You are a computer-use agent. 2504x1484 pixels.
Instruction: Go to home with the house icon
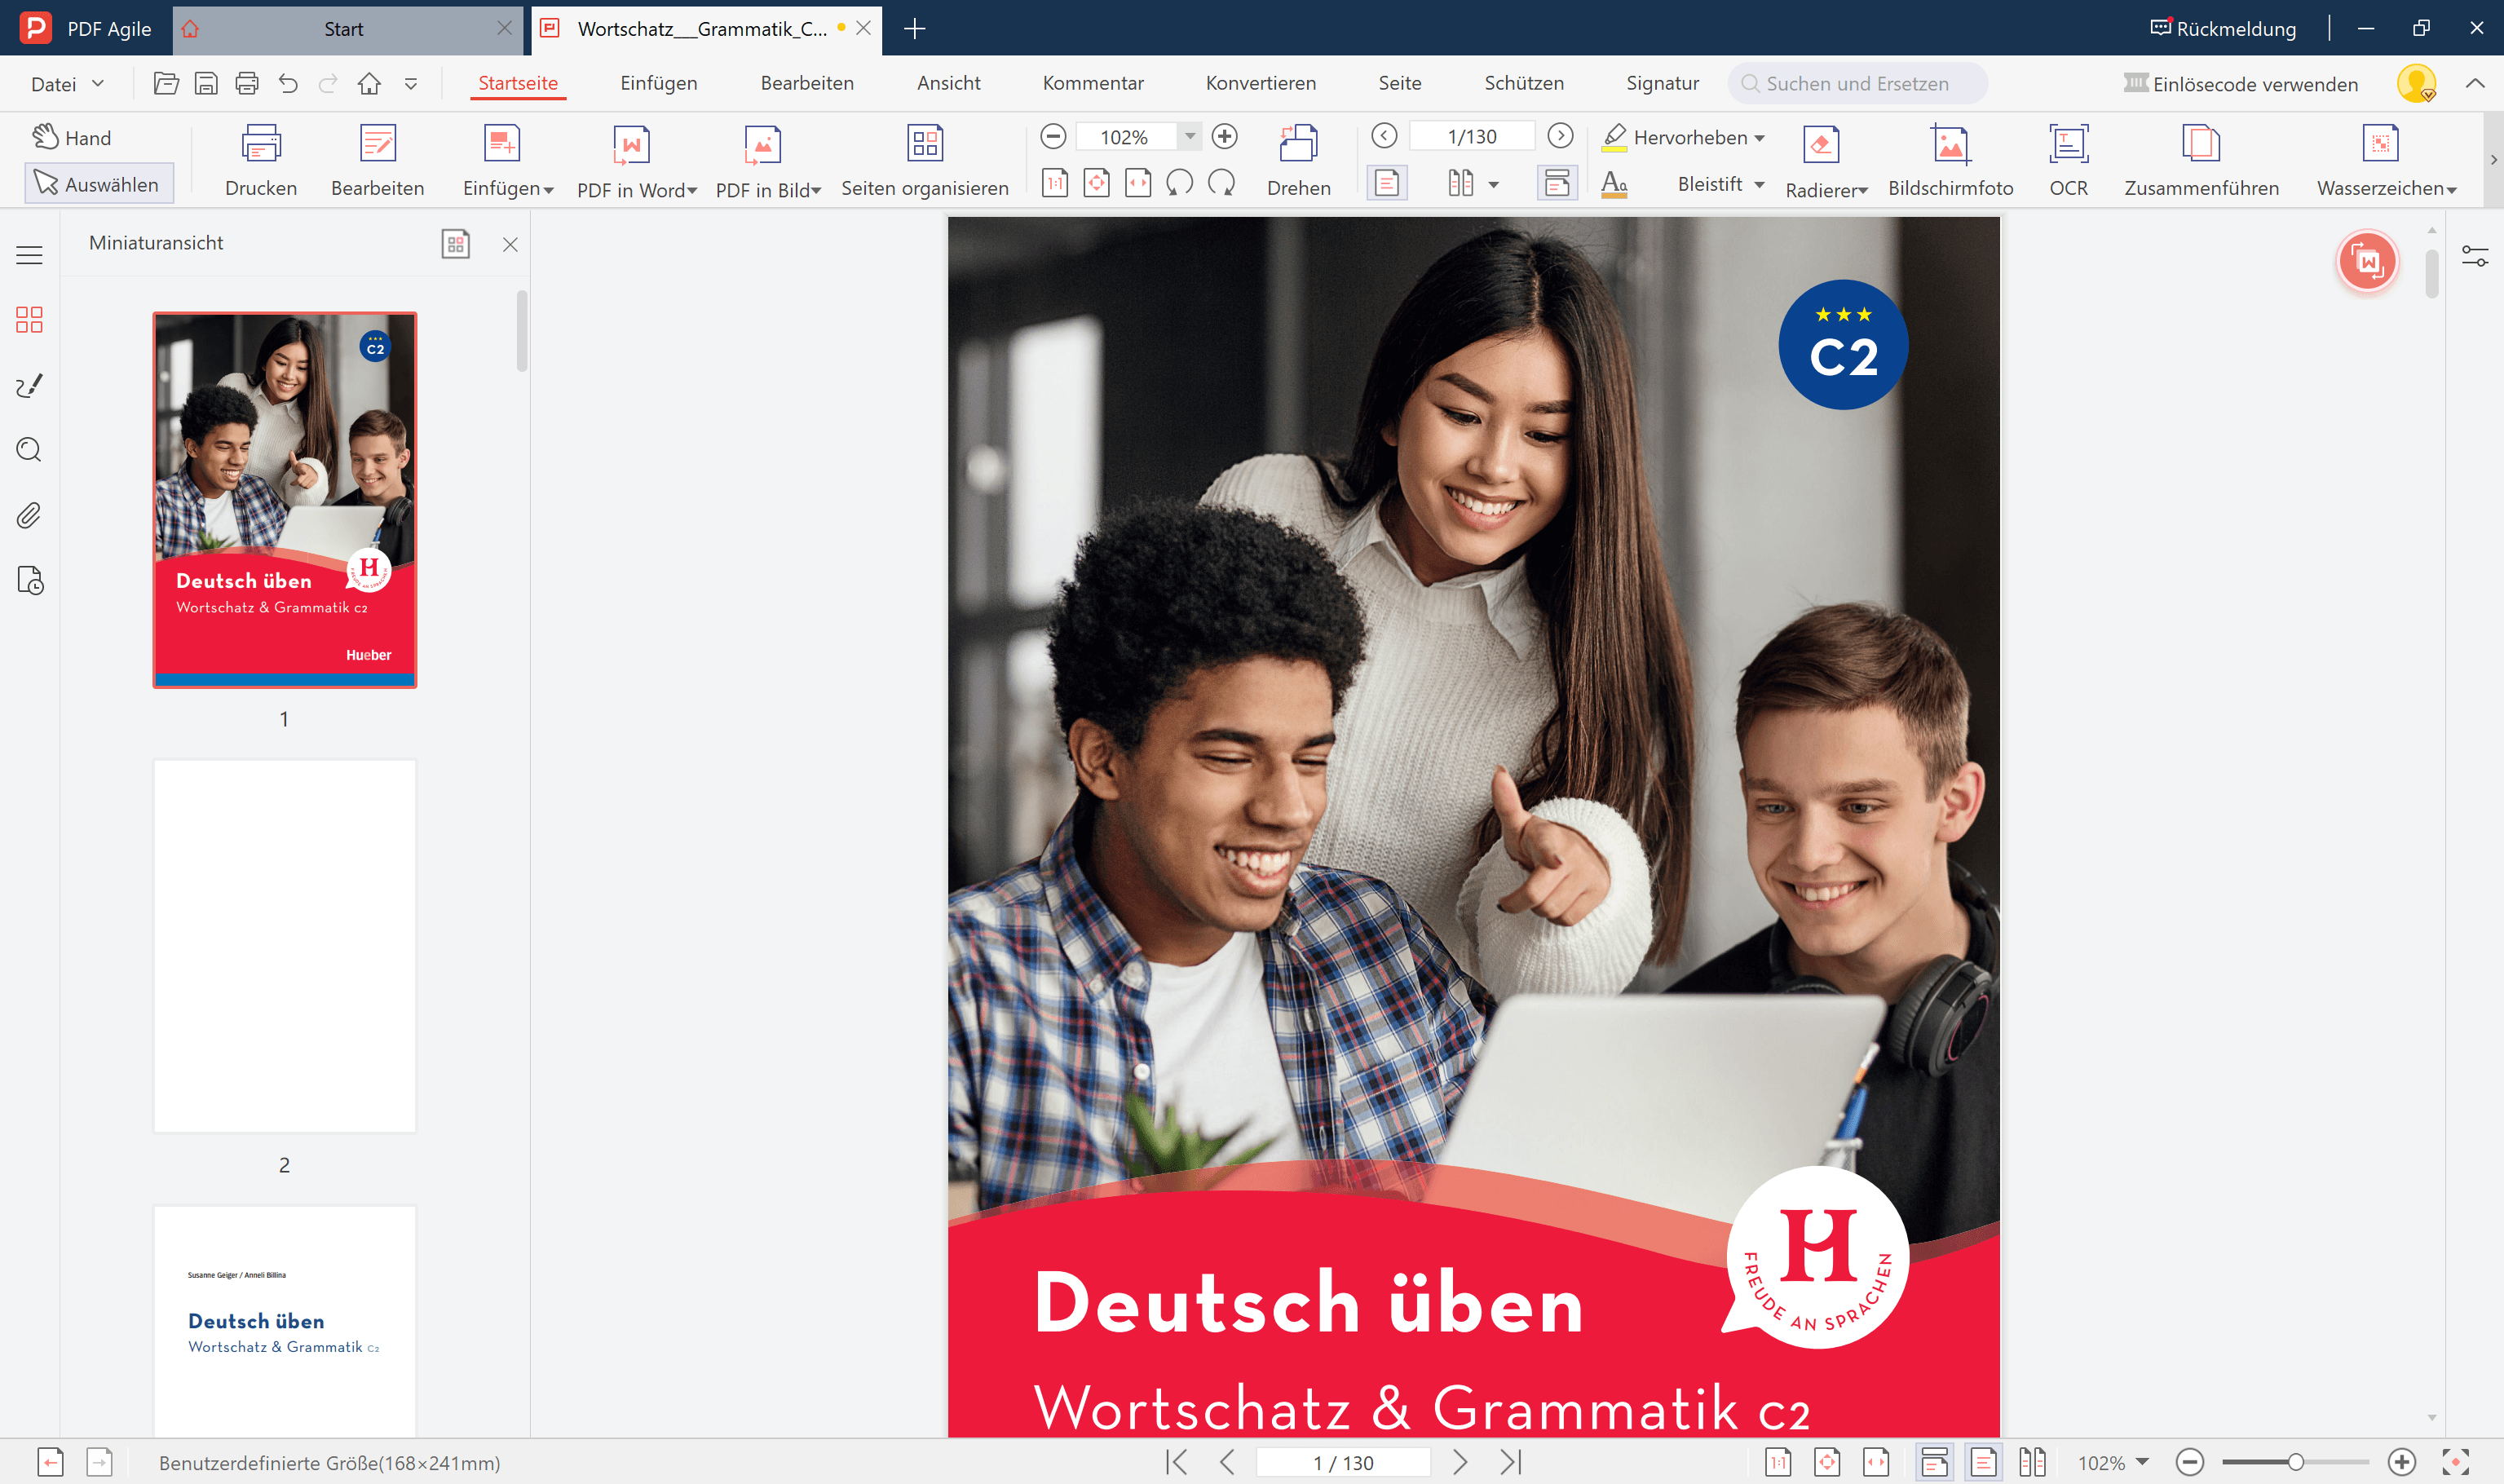[369, 83]
